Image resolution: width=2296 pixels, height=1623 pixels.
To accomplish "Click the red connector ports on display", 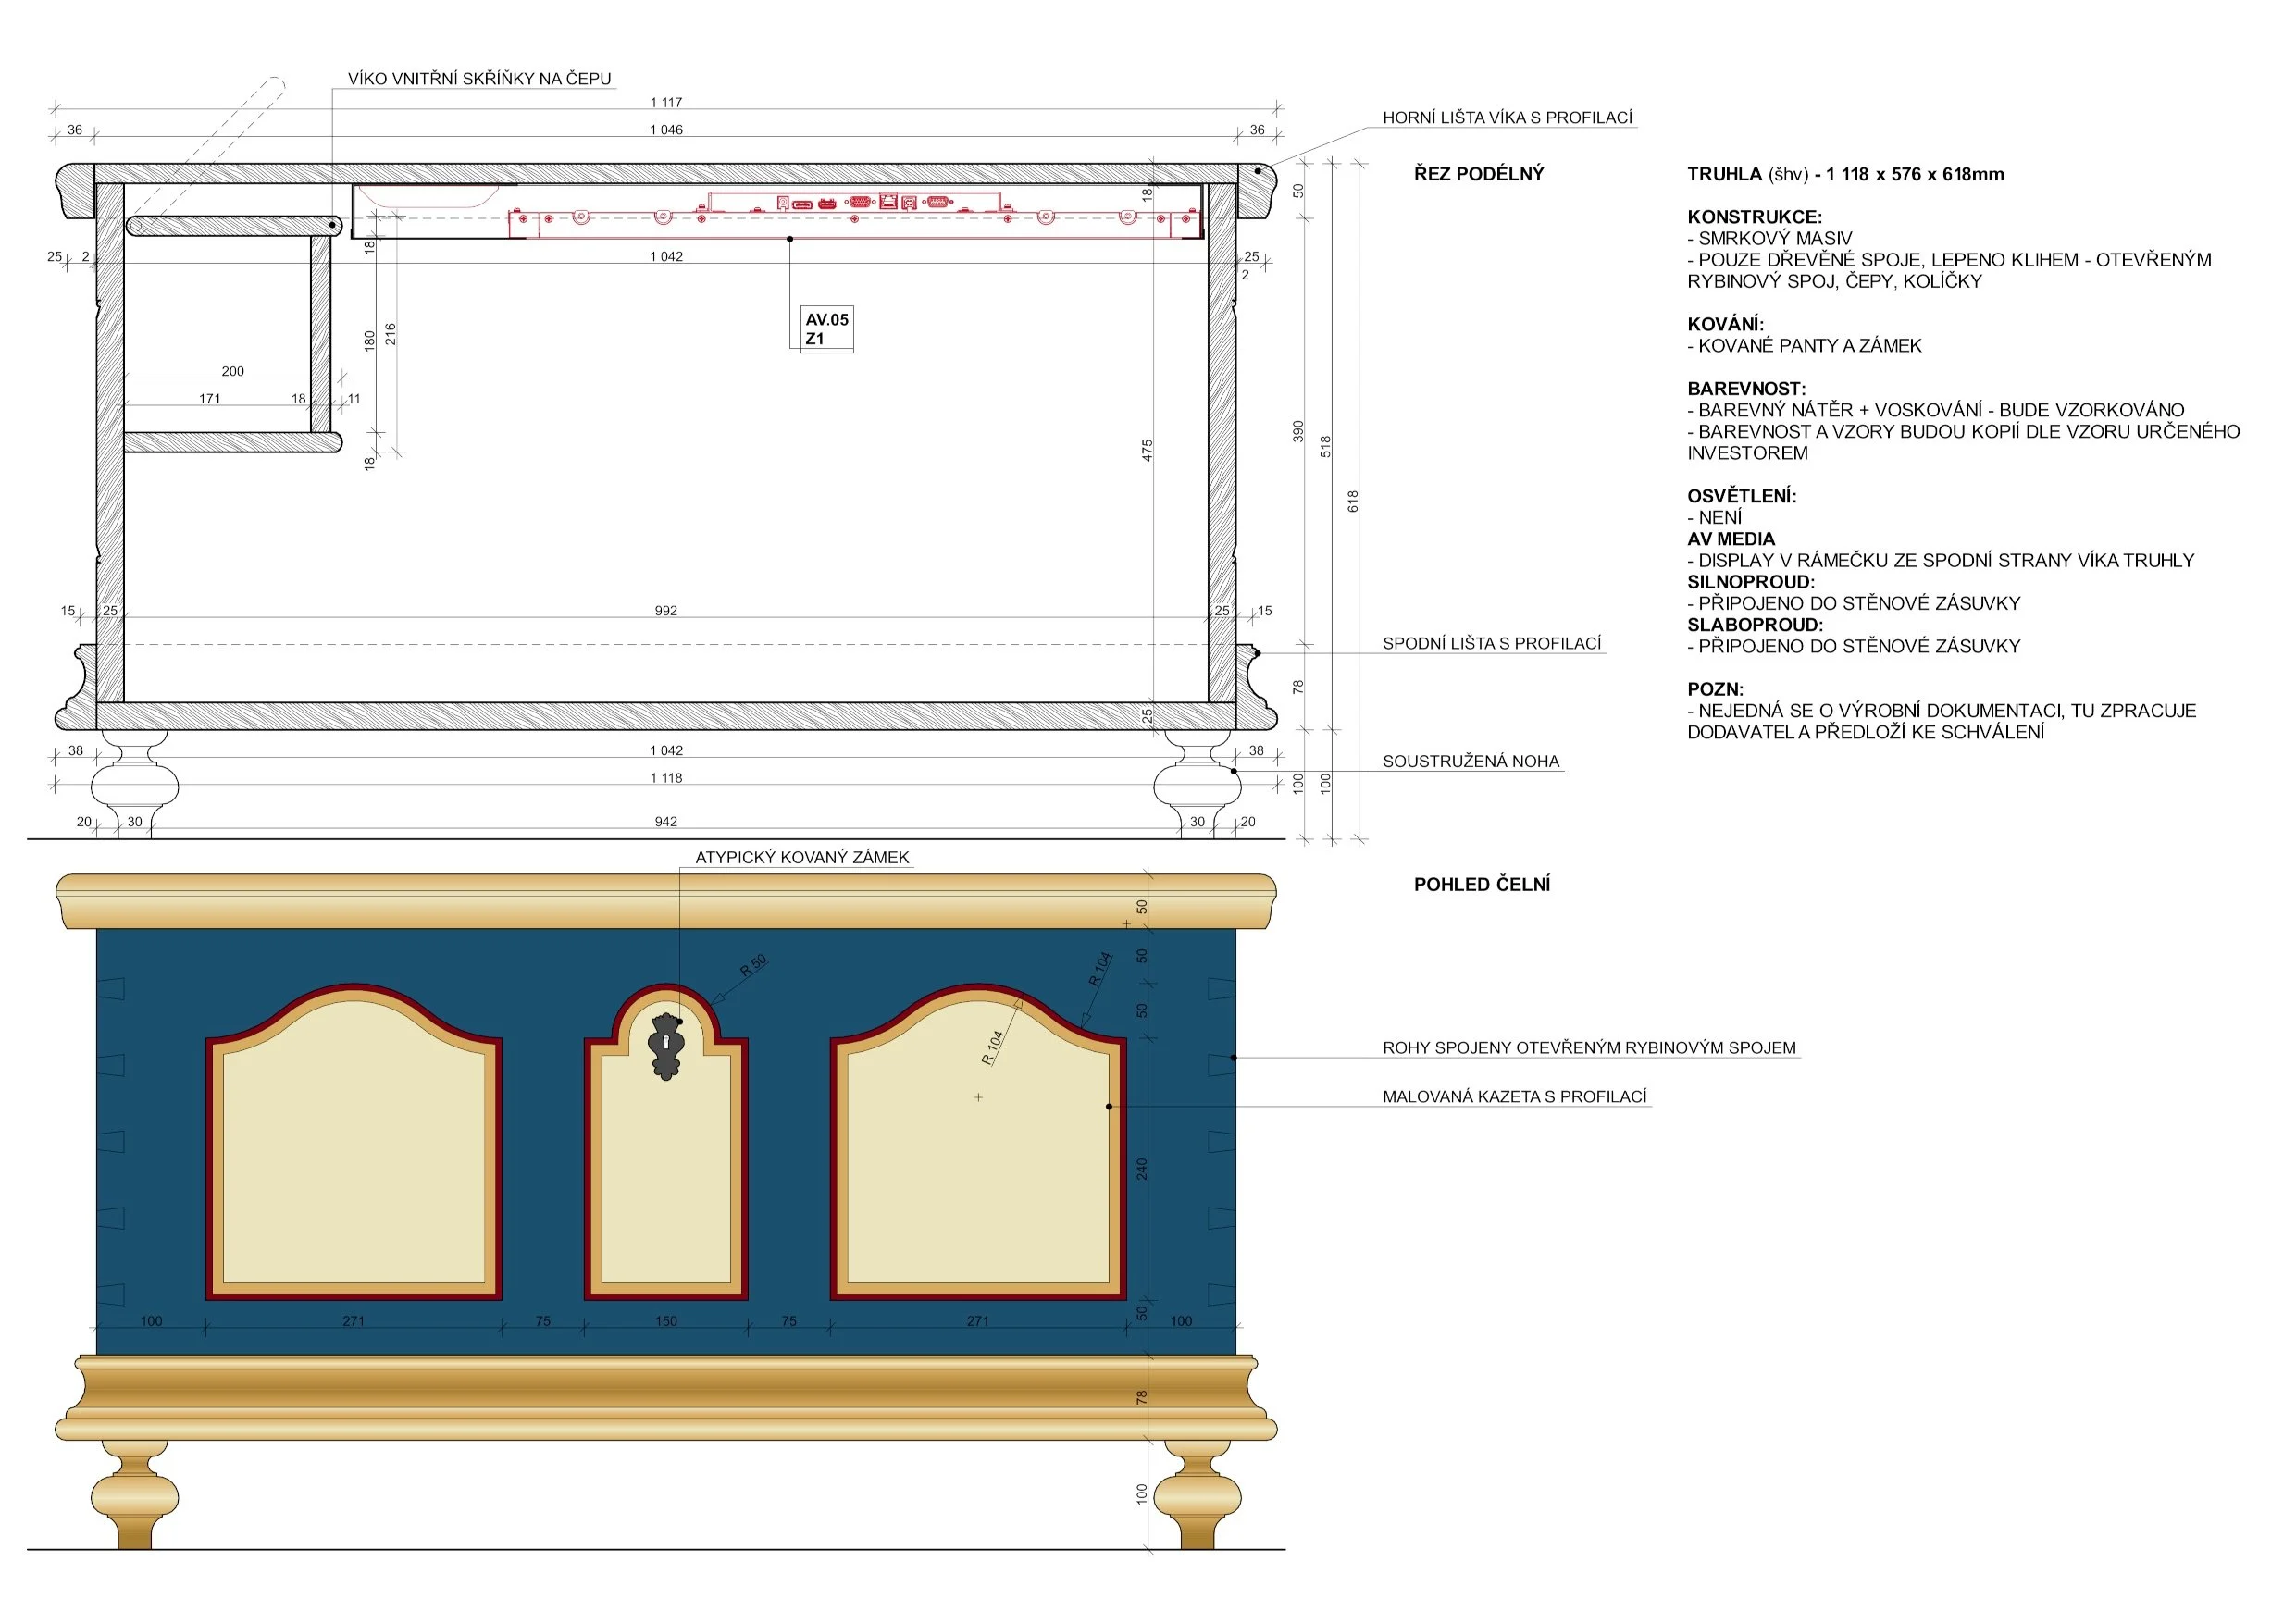I will point(858,203).
